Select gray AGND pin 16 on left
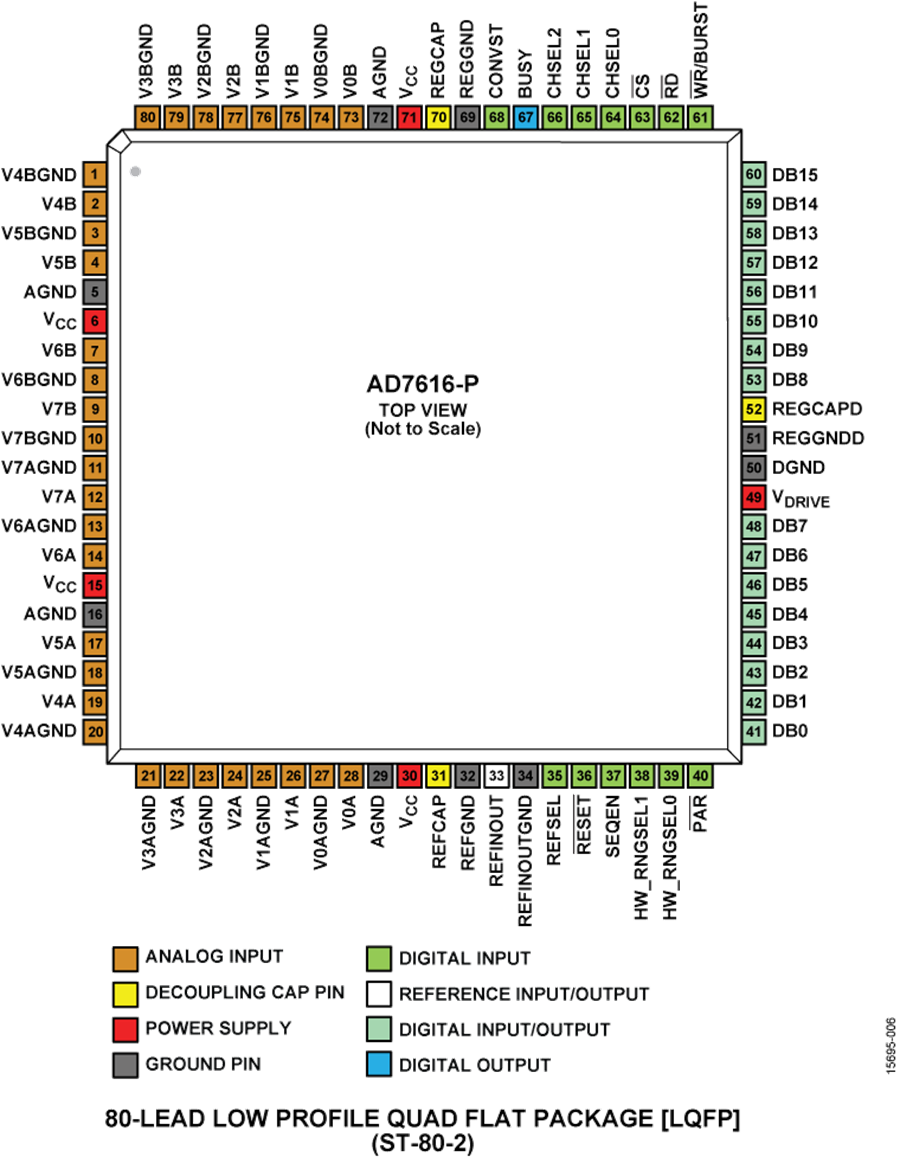This screenshot has width=900, height=1163. 94,614
